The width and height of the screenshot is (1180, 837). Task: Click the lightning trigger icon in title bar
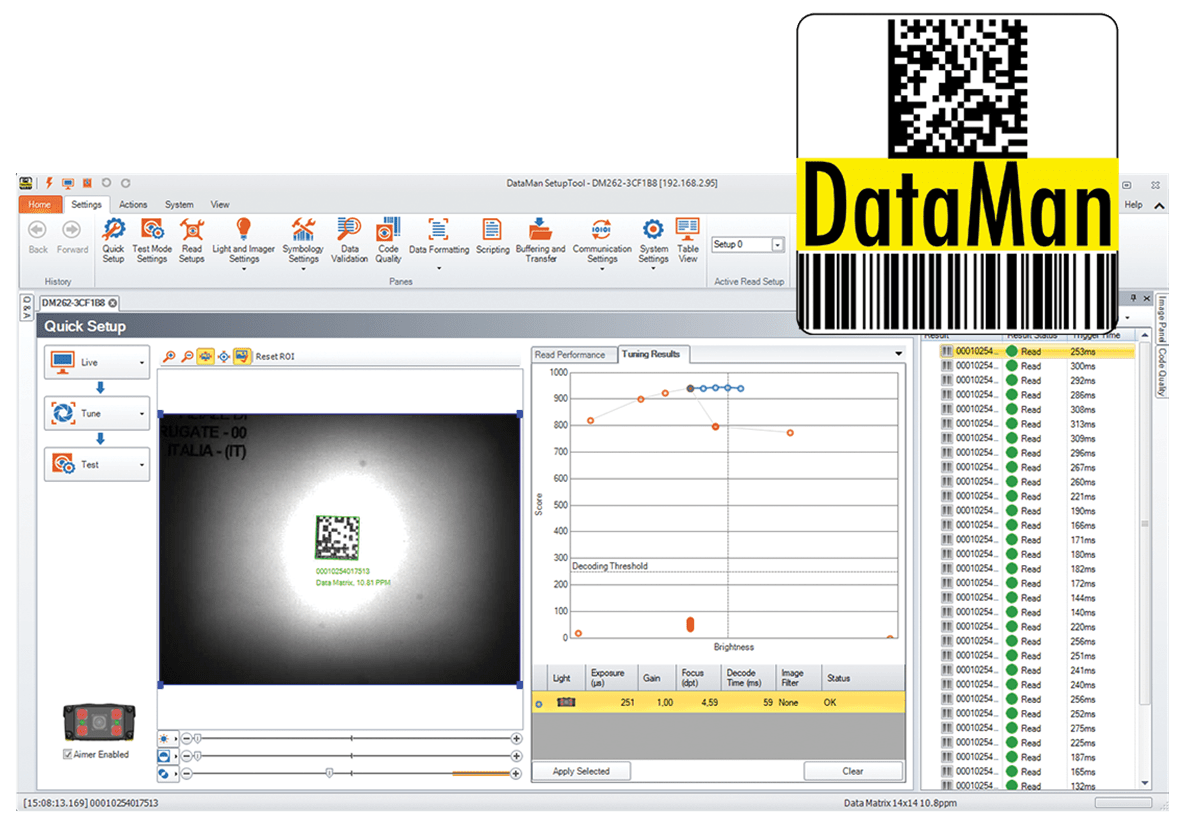(49, 183)
